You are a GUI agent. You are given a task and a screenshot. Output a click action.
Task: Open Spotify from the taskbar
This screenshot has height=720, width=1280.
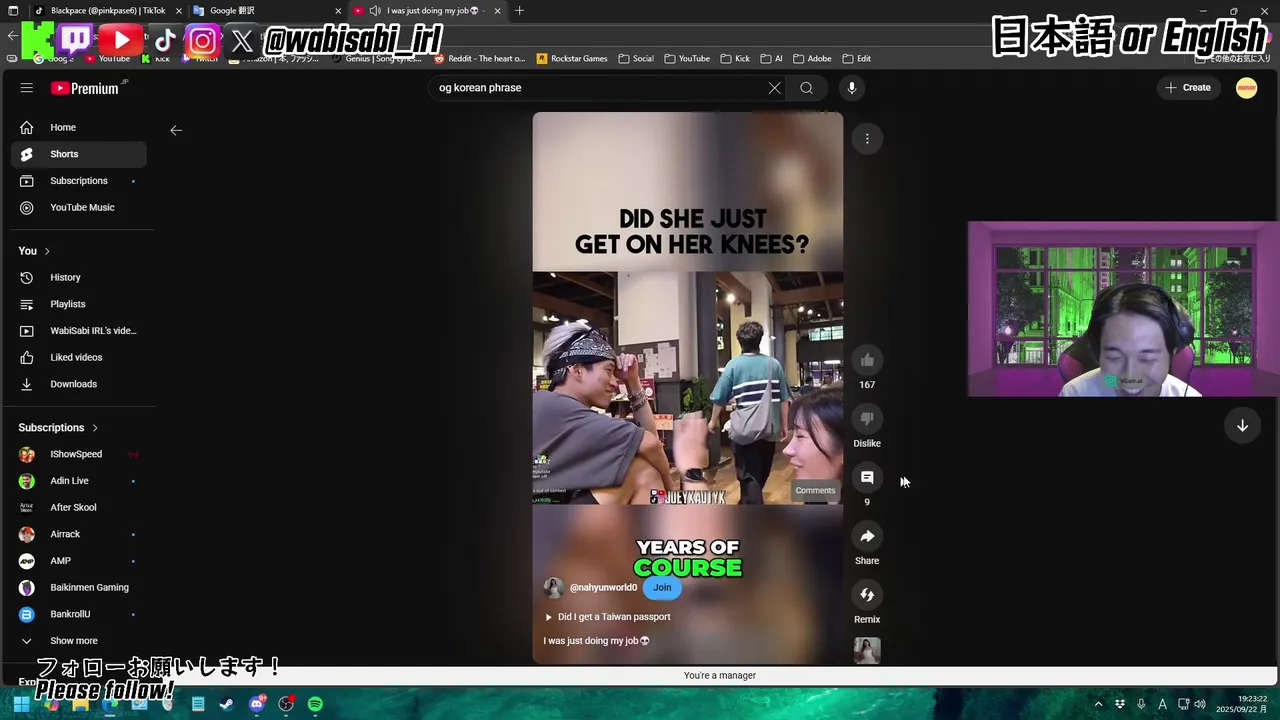[315, 704]
